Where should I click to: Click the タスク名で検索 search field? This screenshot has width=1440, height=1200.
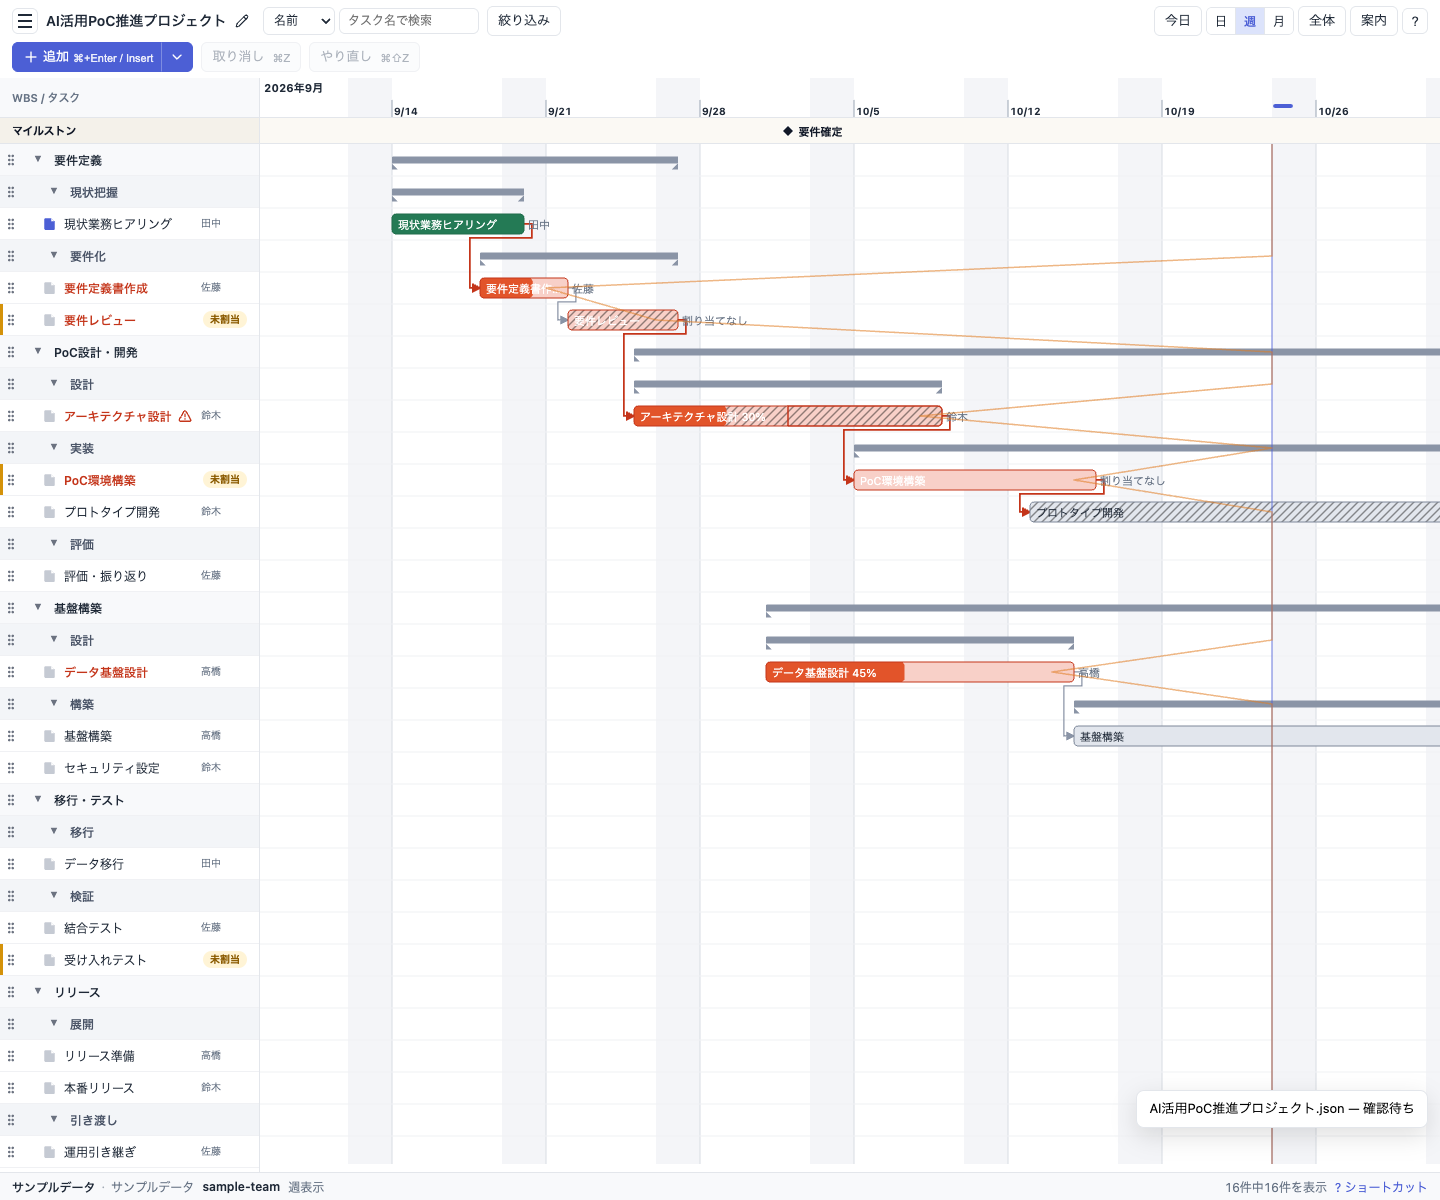click(409, 21)
